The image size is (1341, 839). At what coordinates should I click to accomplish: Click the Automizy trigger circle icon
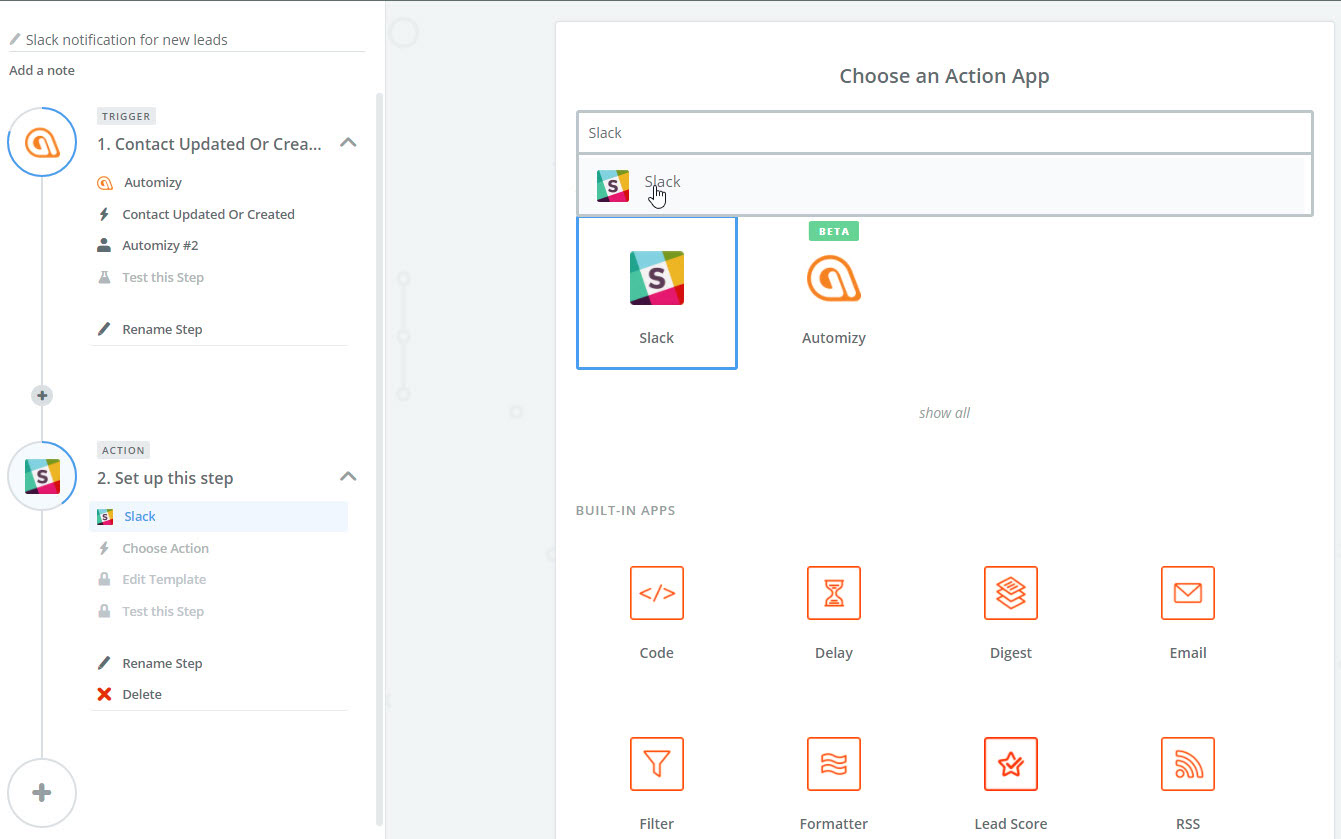click(x=42, y=143)
